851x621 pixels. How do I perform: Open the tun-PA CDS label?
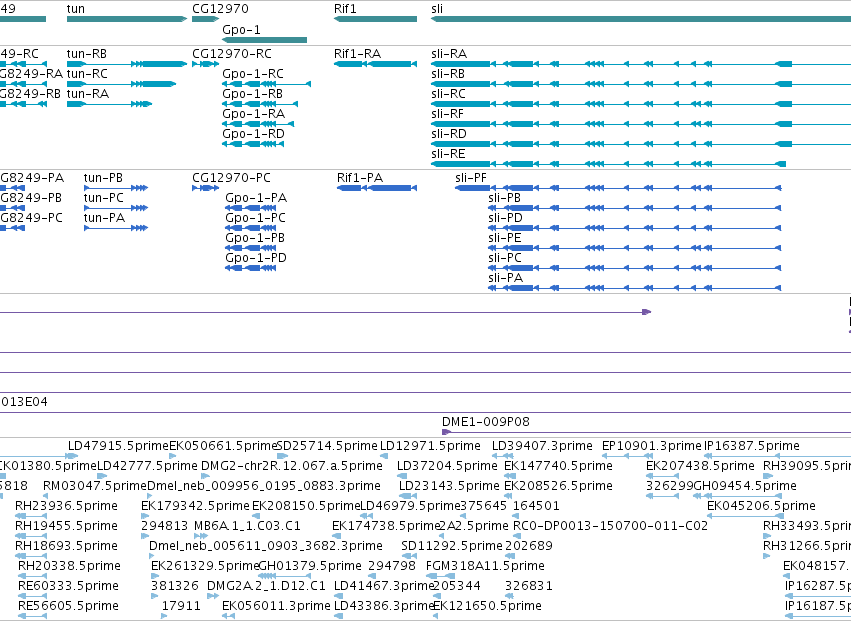pyautogui.click(x=104, y=218)
